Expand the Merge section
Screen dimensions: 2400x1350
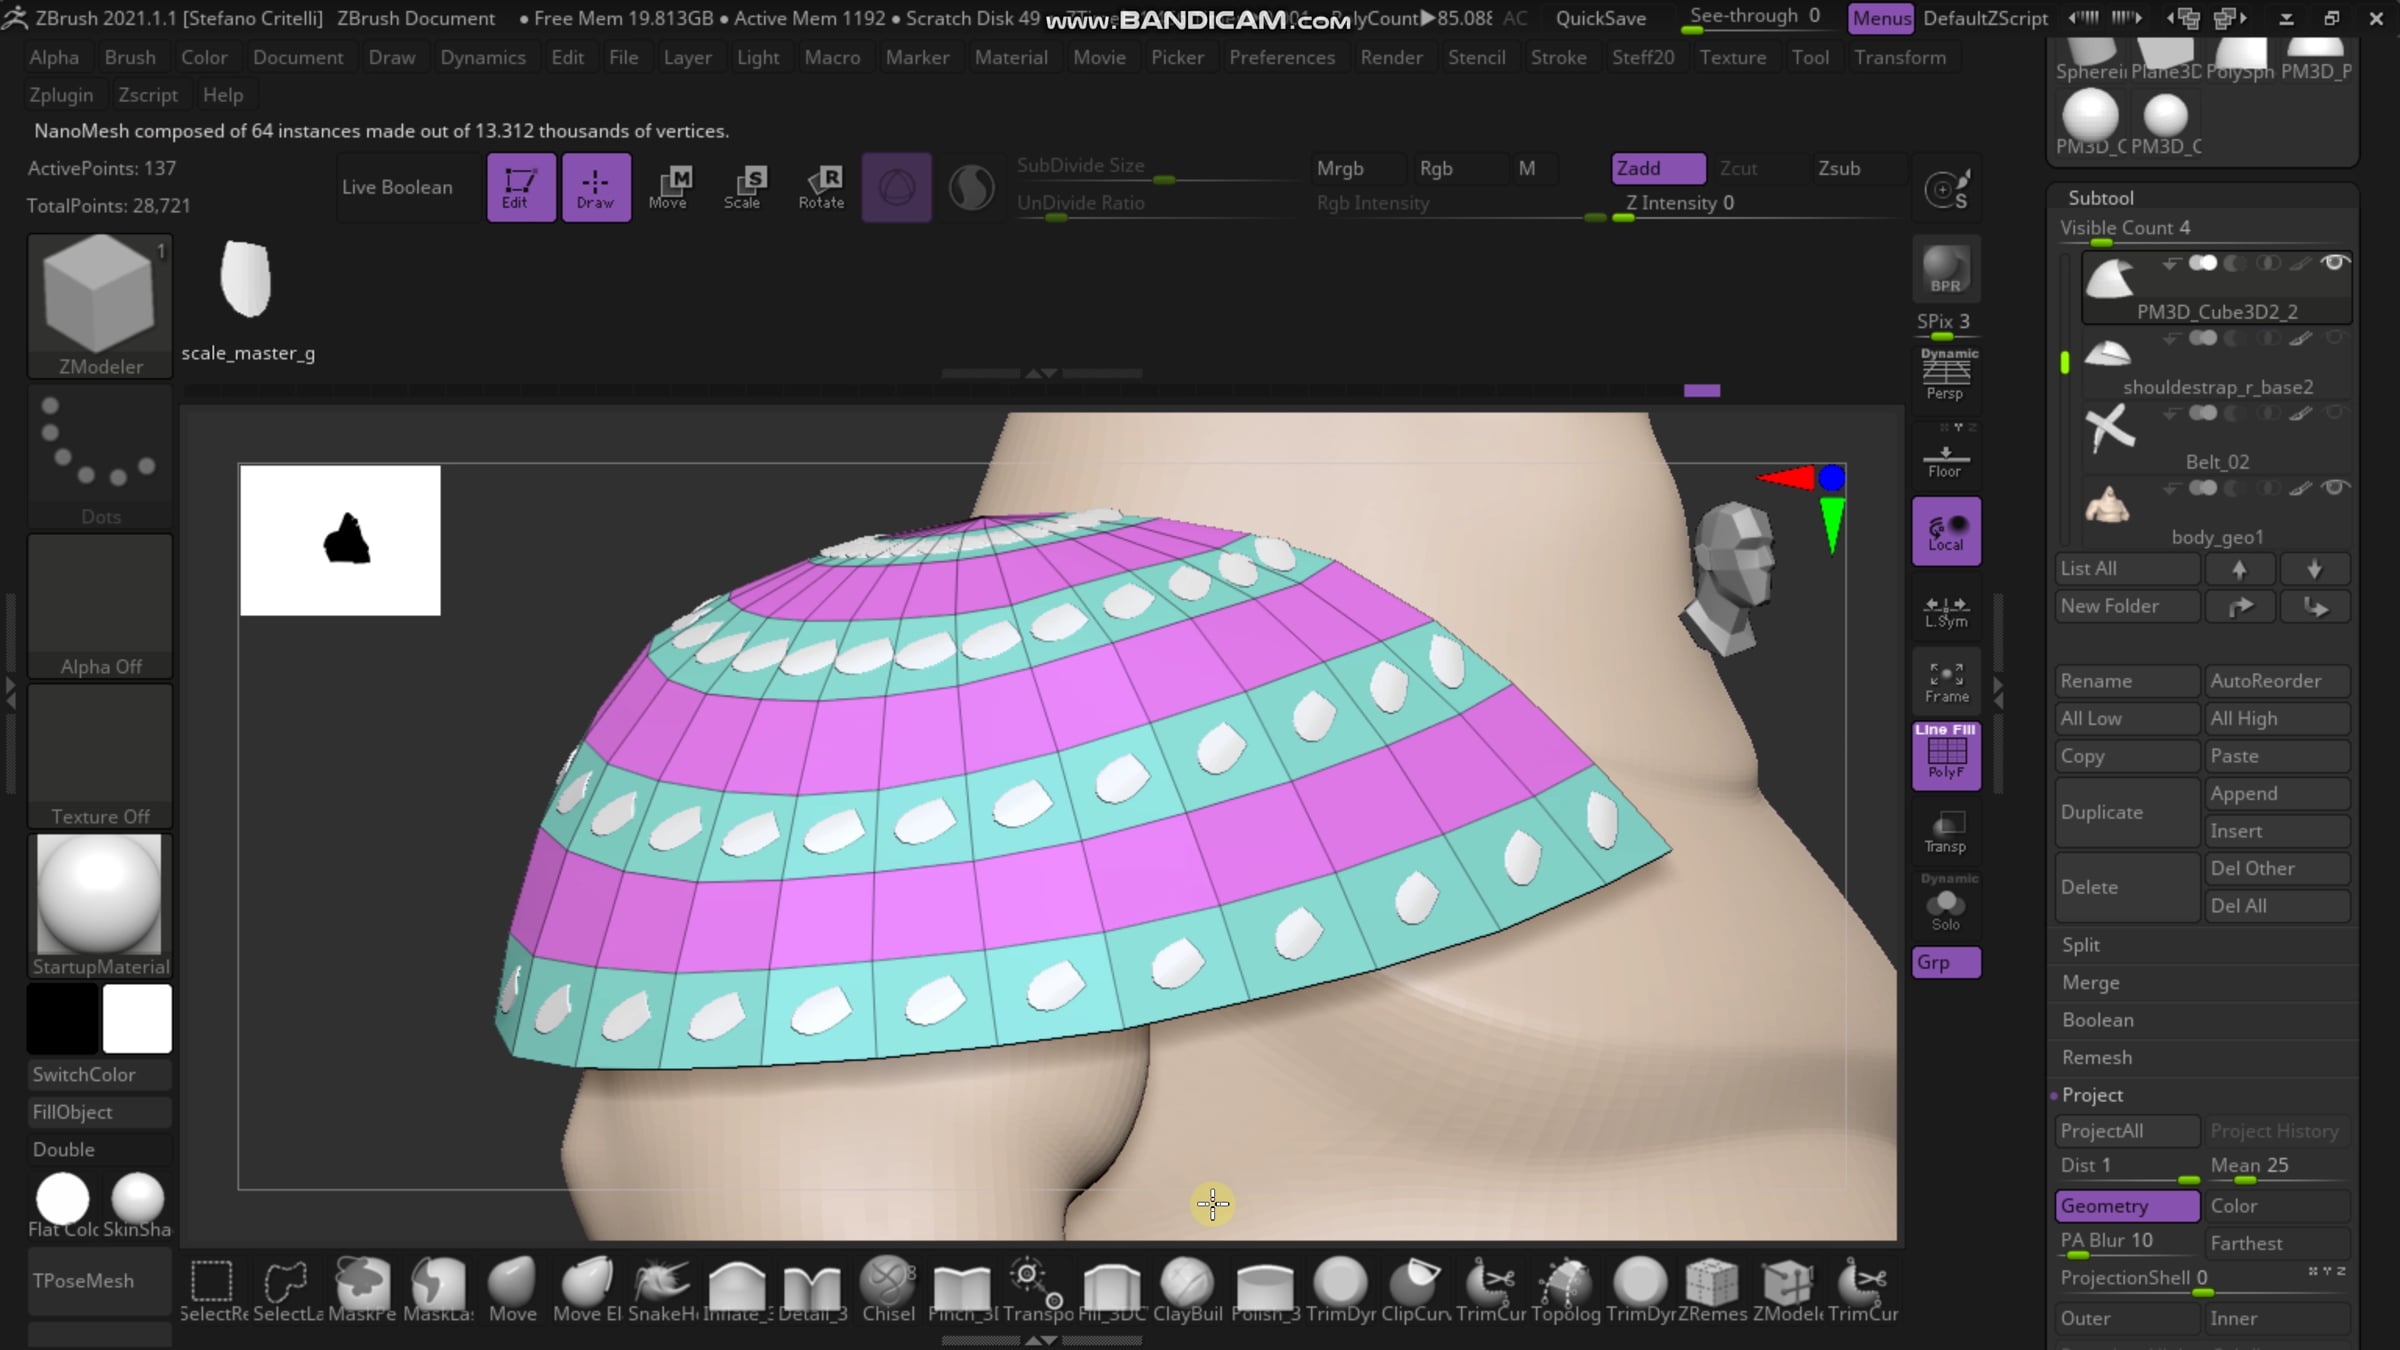coord(2090,983)
